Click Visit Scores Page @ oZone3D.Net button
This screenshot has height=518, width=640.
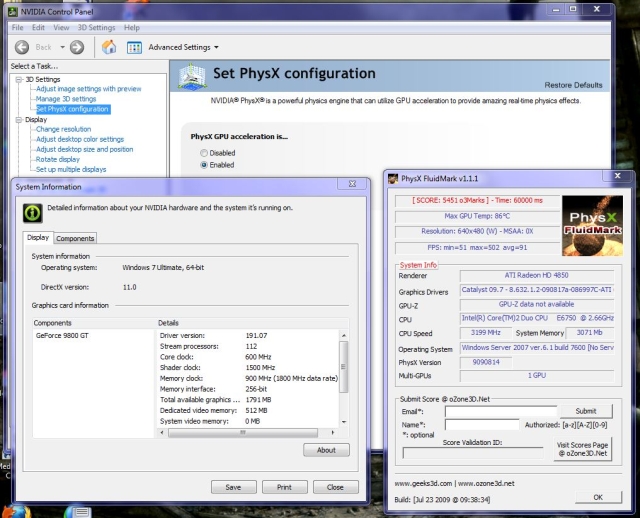click(582, 449)
